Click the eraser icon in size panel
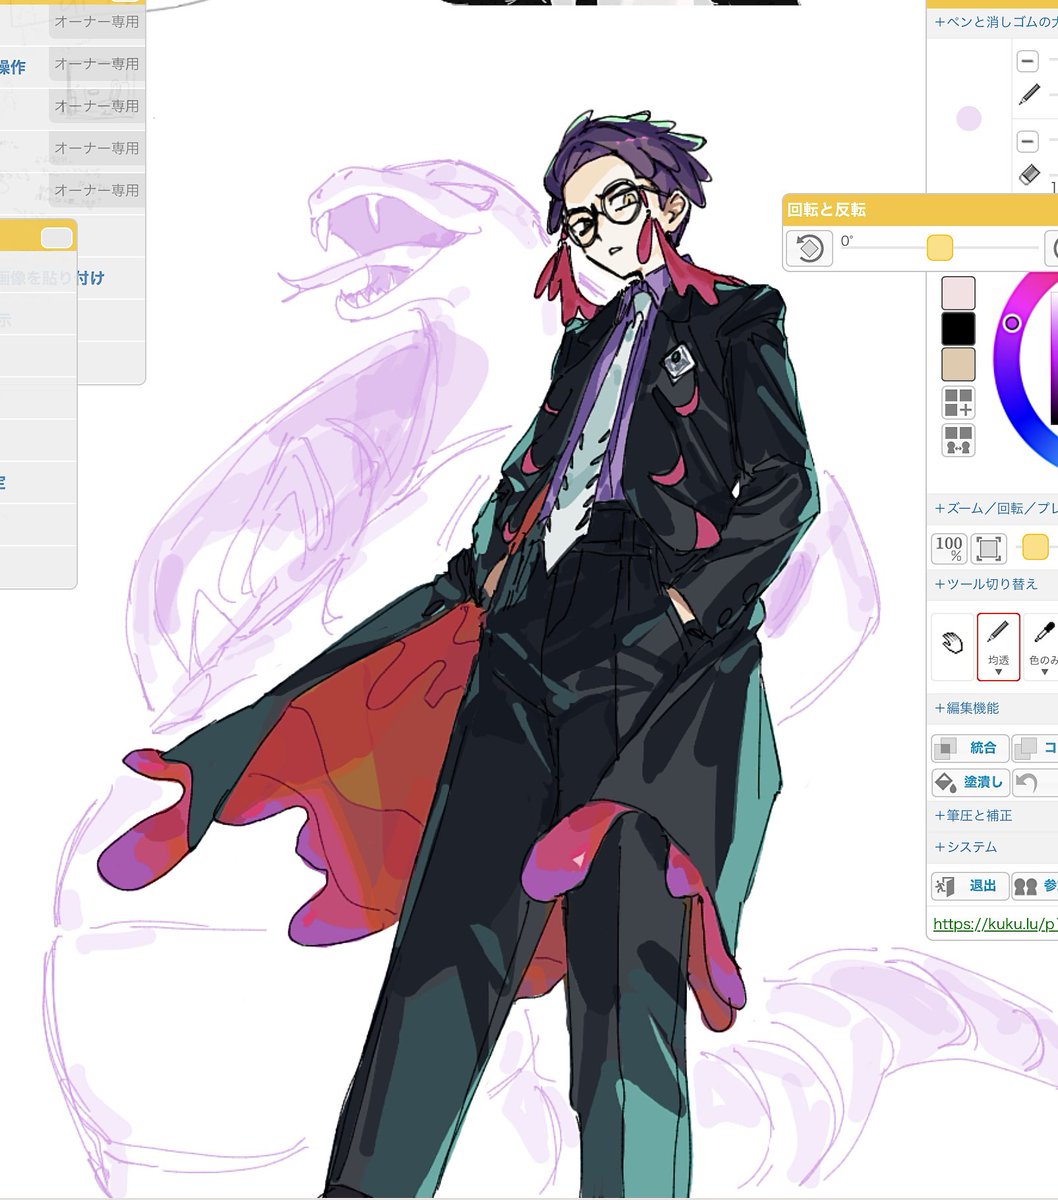This screenshot has width=1058, height=1200. pyautogui.click(x=1029, y=174)
